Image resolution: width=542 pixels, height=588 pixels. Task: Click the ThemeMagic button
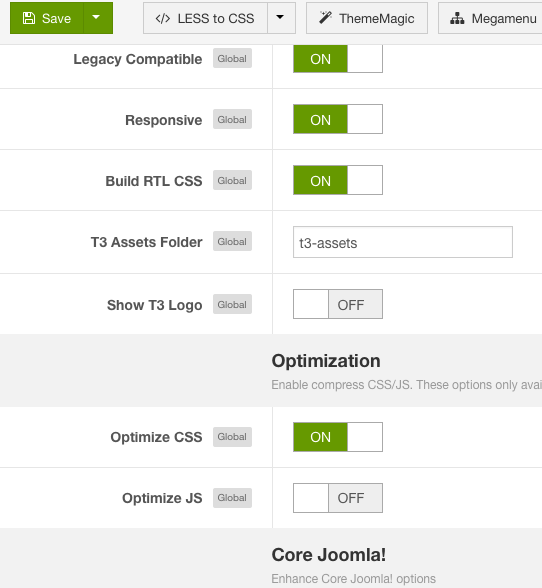367,18
